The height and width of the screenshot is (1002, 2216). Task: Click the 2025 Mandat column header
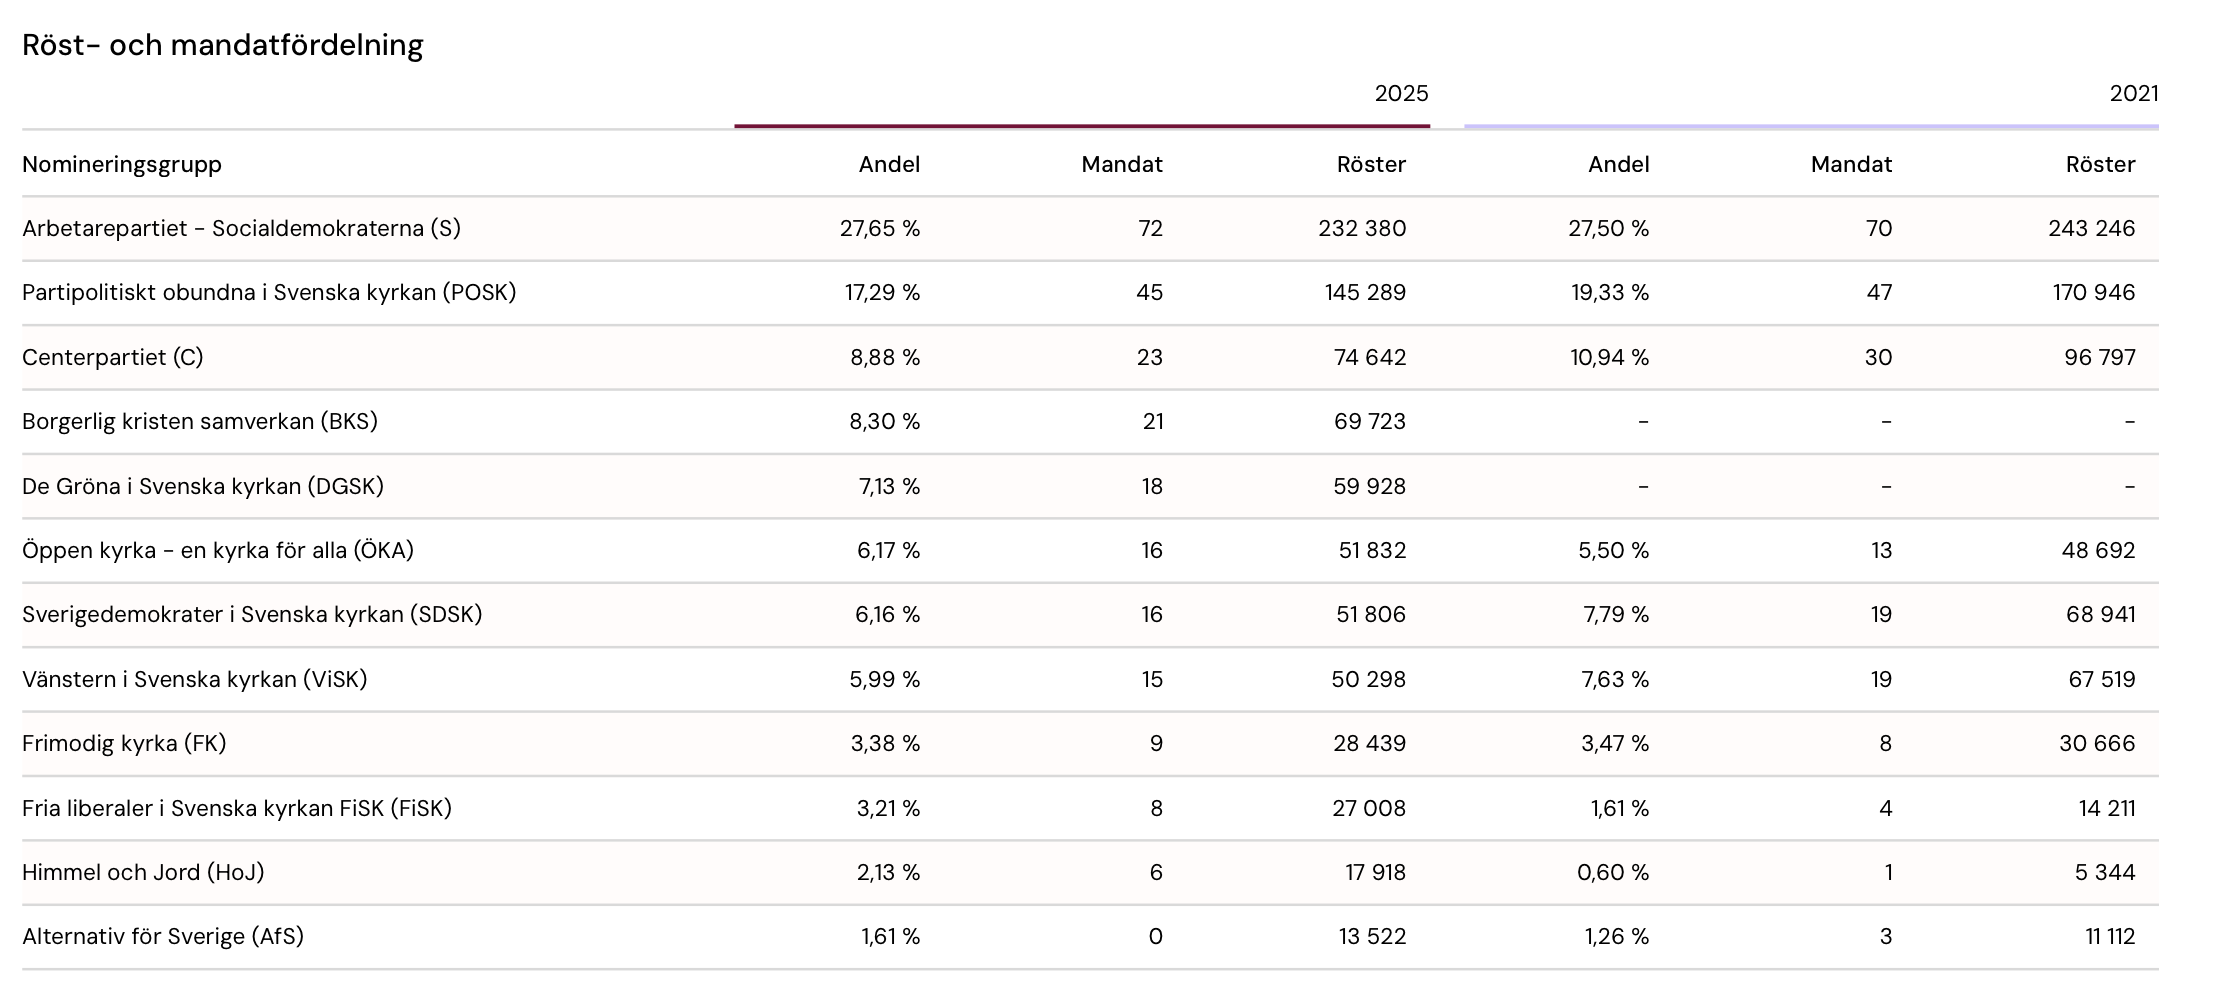point(1121,164)
